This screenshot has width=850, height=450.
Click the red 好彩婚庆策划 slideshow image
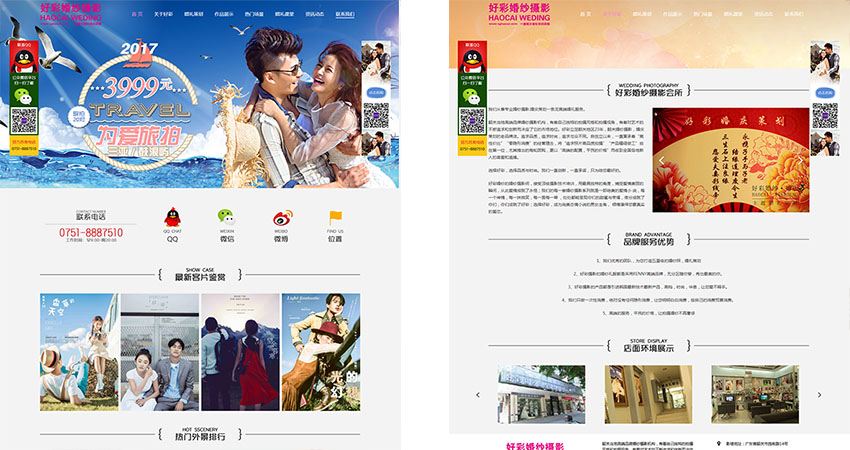pyautogui.click(x=731, y=160)
